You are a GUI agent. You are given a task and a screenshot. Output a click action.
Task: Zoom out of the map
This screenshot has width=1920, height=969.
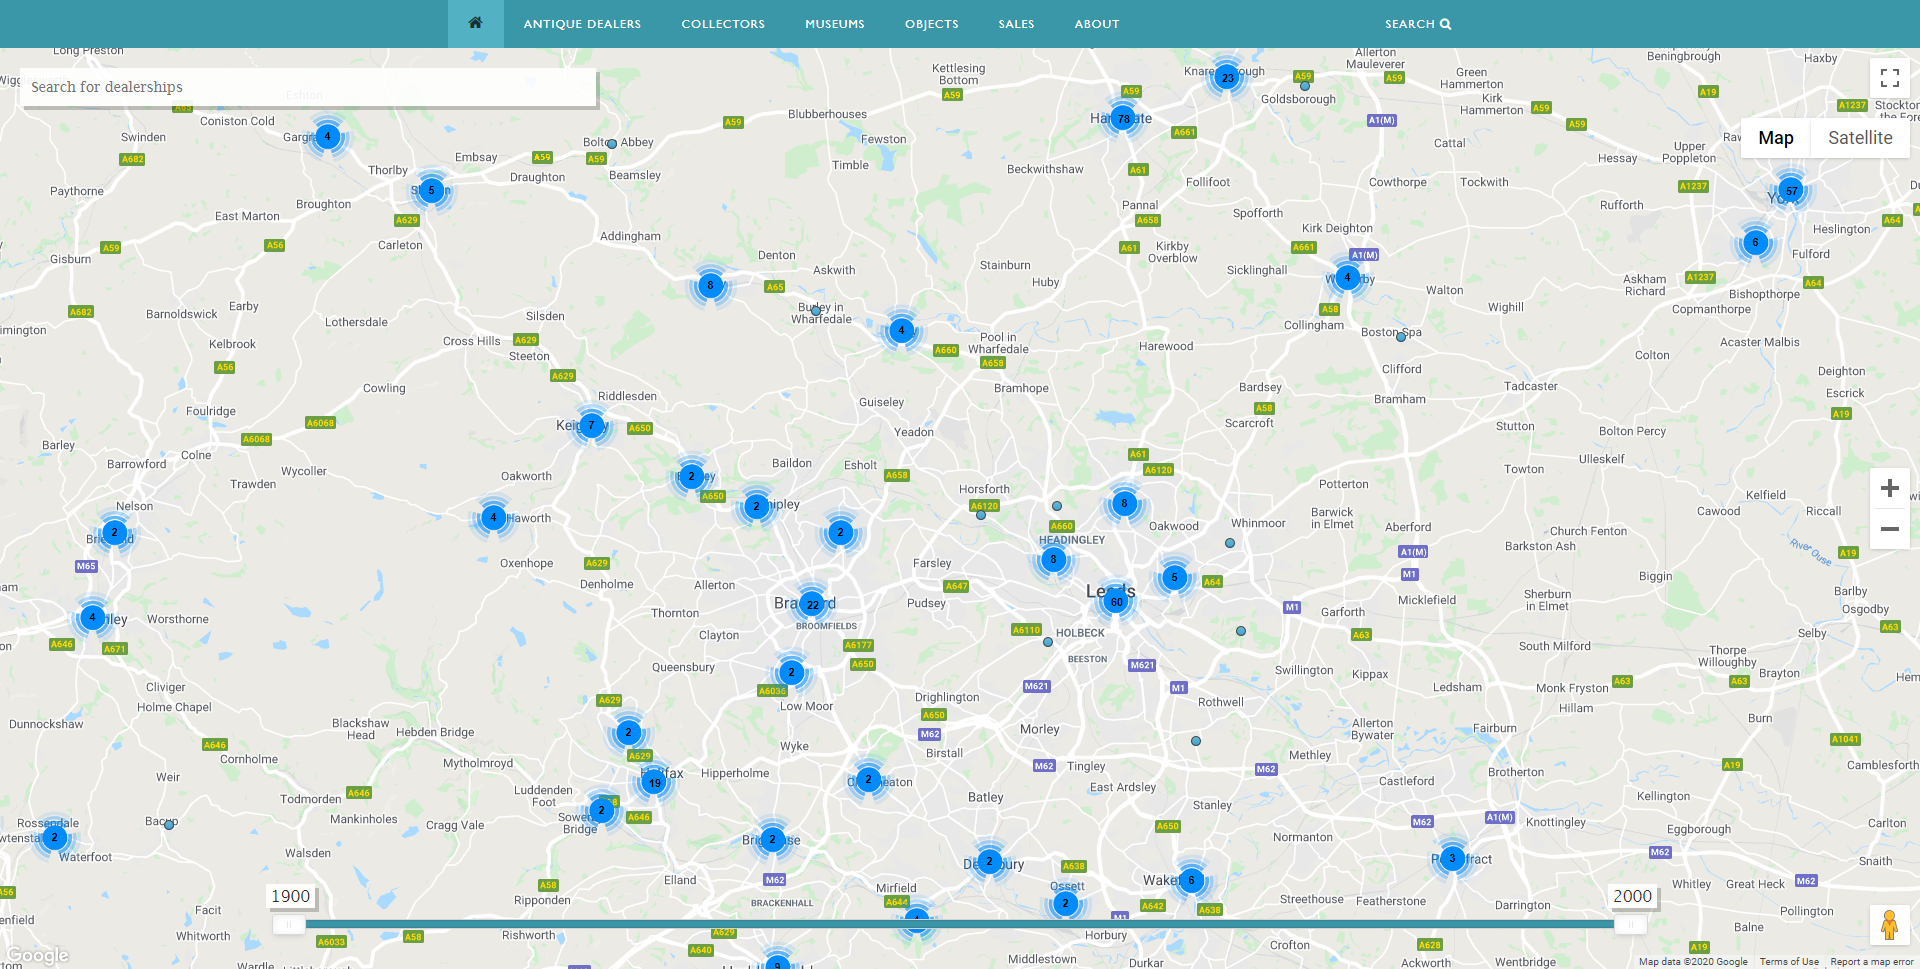point(1889,529)
